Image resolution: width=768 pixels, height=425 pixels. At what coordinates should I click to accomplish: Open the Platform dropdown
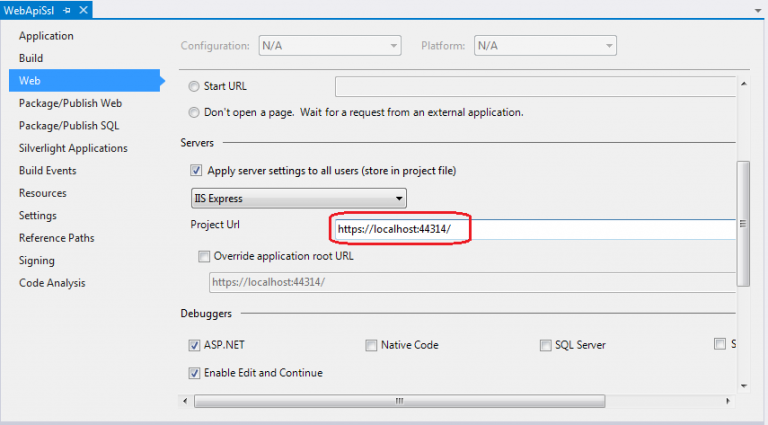click(545, 46)
